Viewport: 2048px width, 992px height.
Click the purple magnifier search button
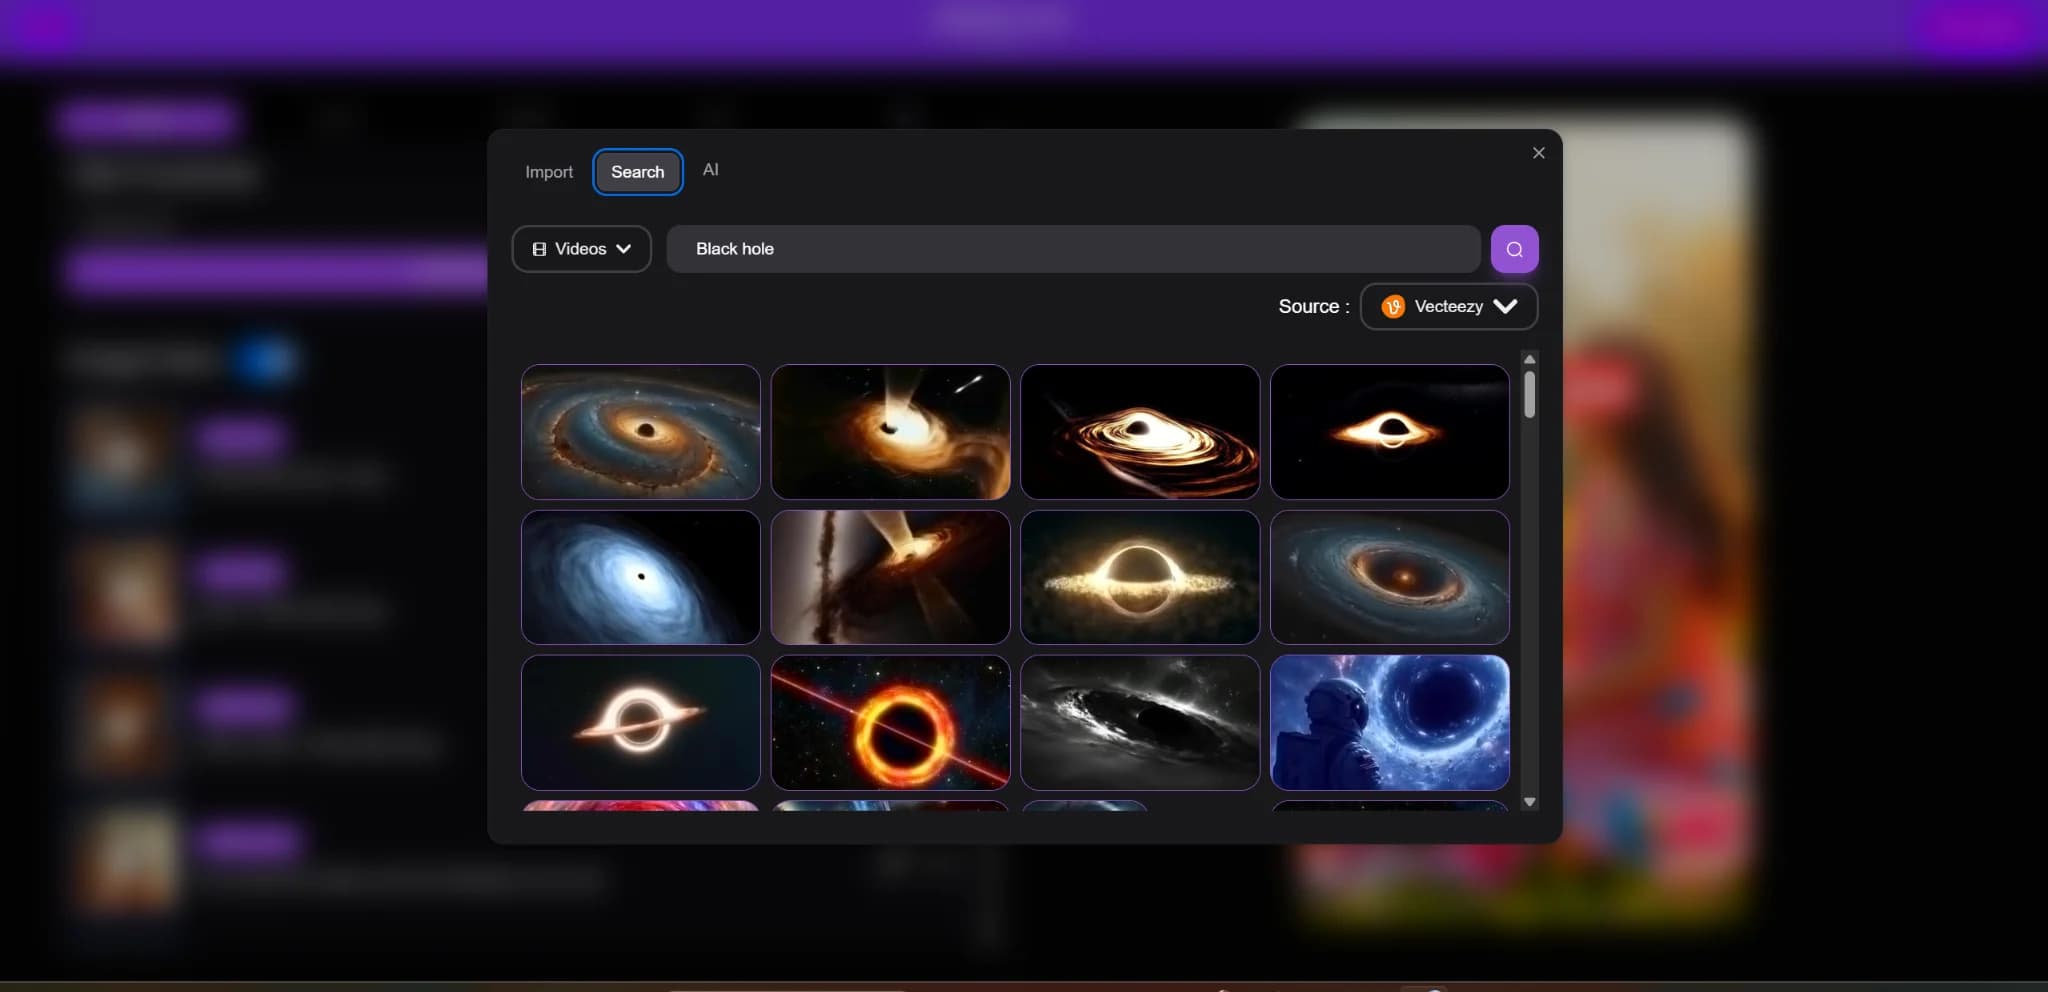click(1514, 249)
